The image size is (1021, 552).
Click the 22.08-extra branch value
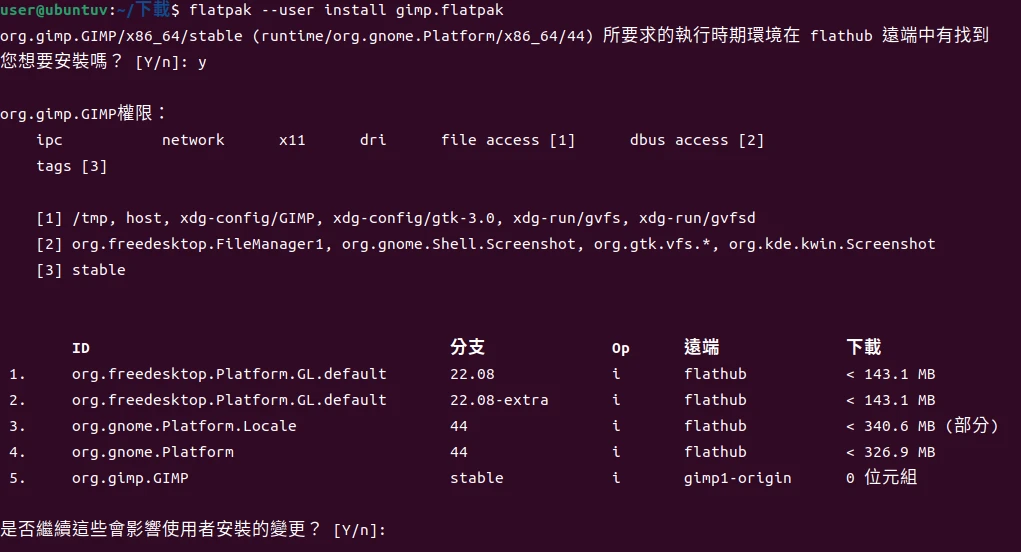click(499, 400)
